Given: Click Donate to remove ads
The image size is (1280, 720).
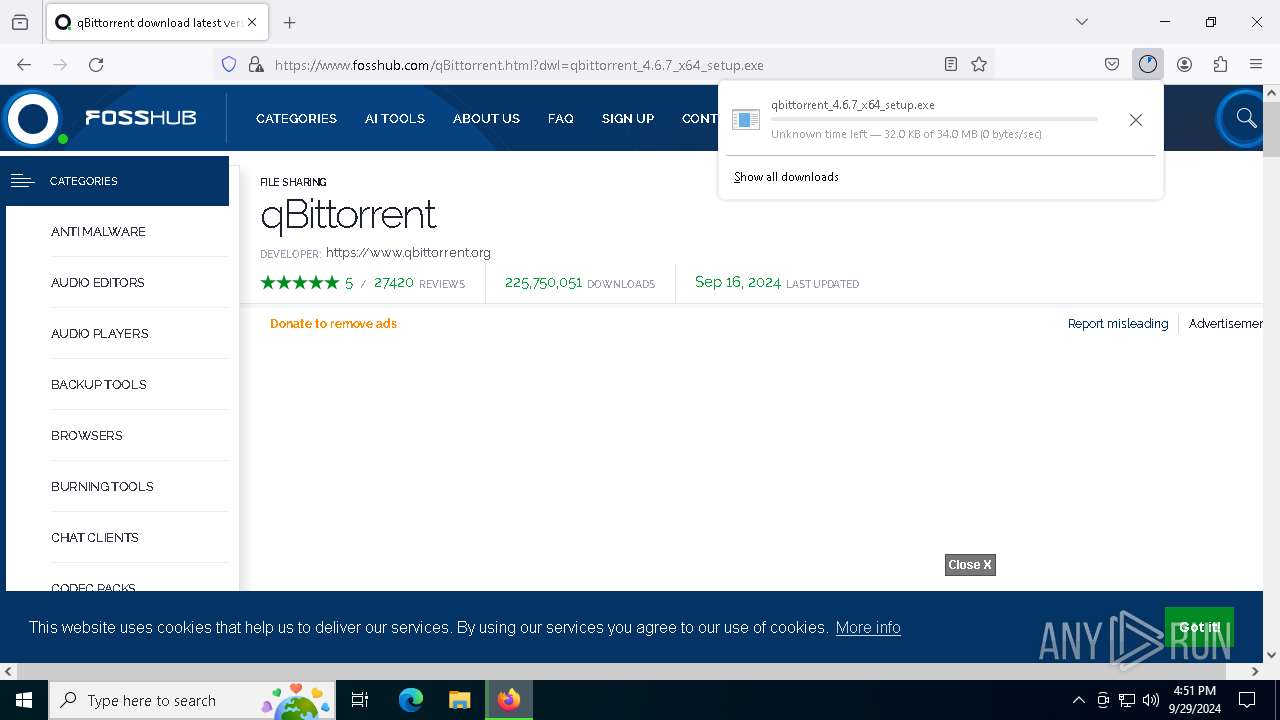Looking at the screenshot, I should click(x=333, y=324).
